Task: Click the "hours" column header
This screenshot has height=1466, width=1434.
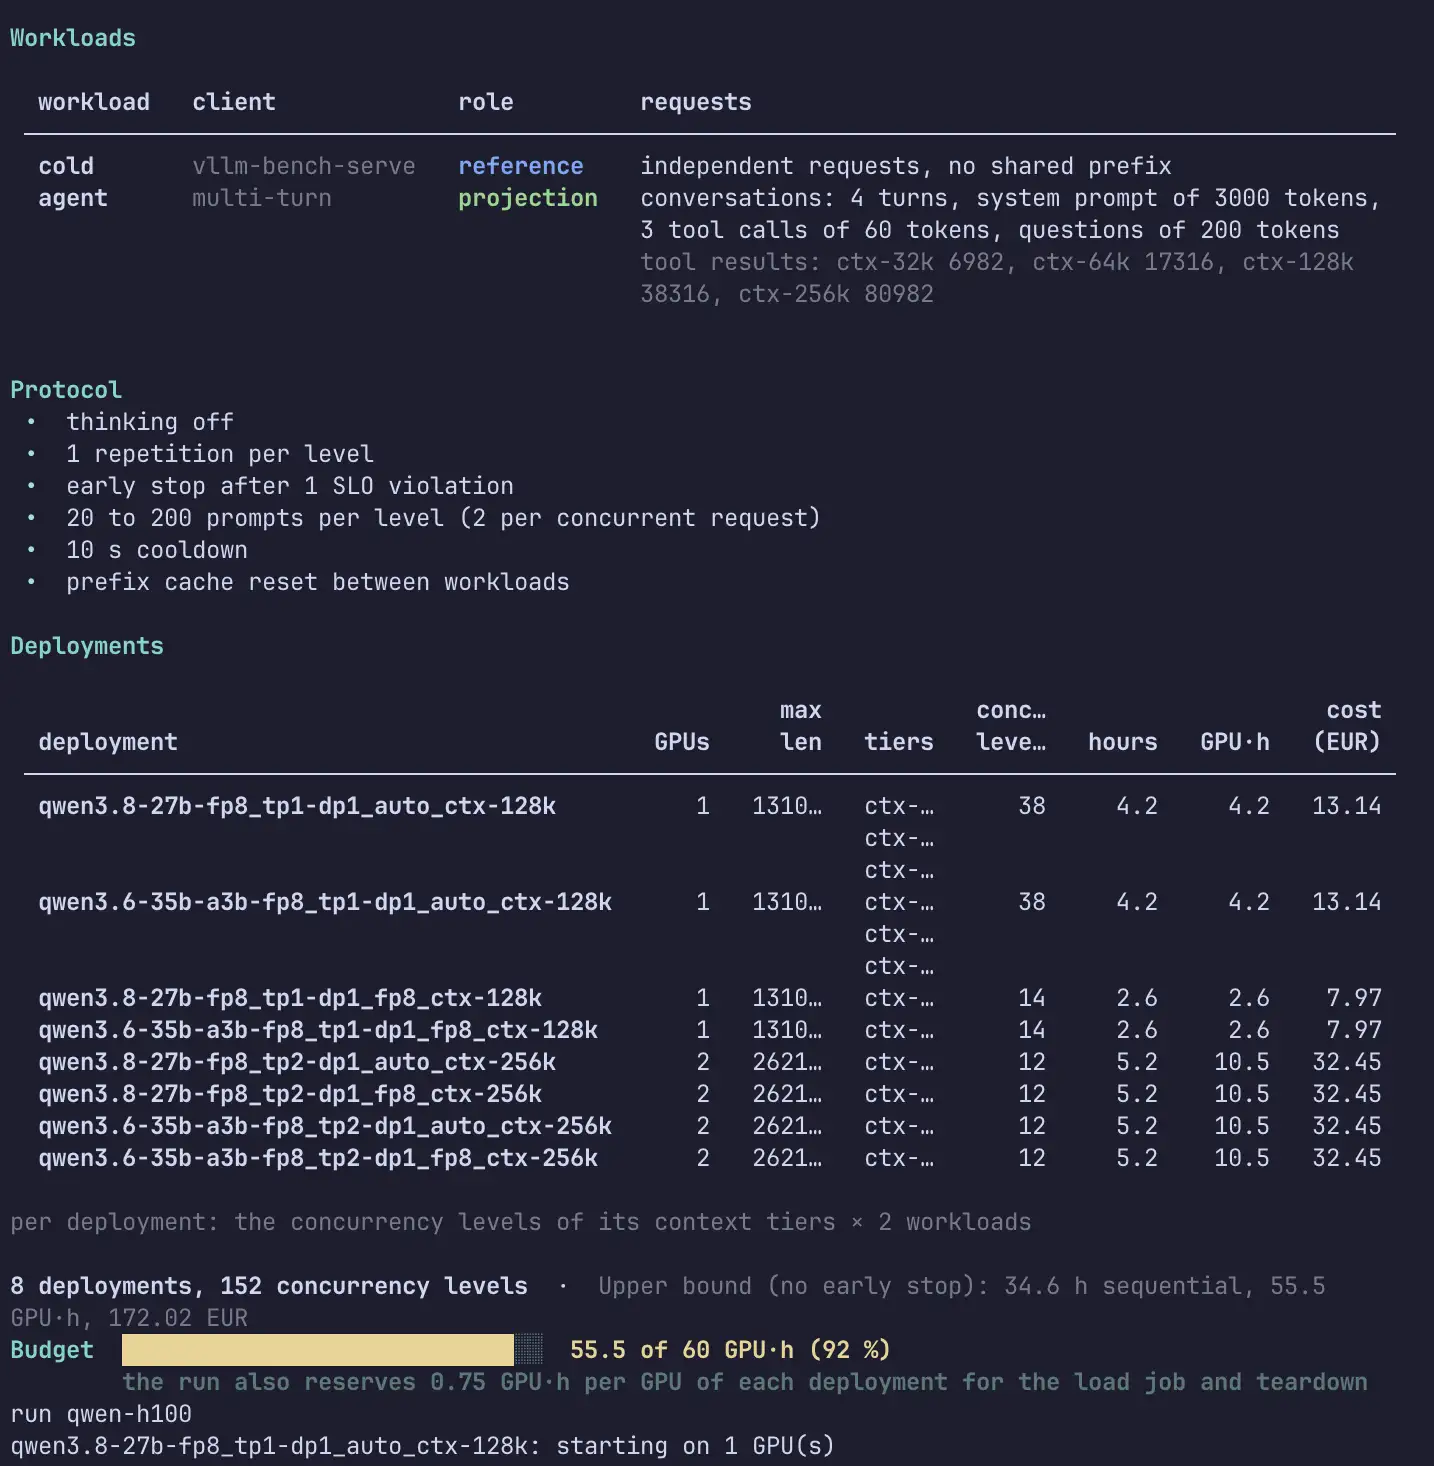Action: click(1123, 742)
